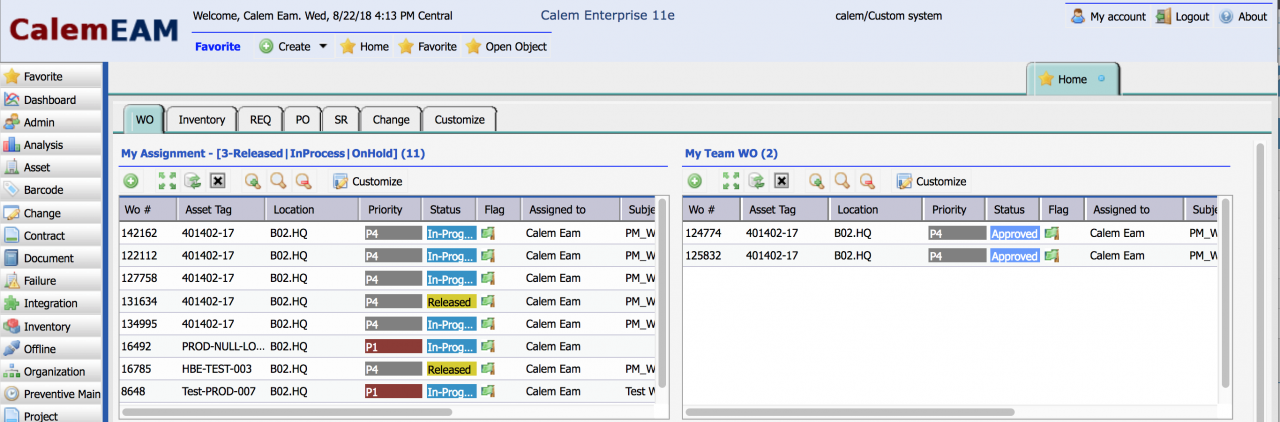Click My Assignment horizontal scrollbar
This screenshot has height=422, width=1280.
coord(287,411)
